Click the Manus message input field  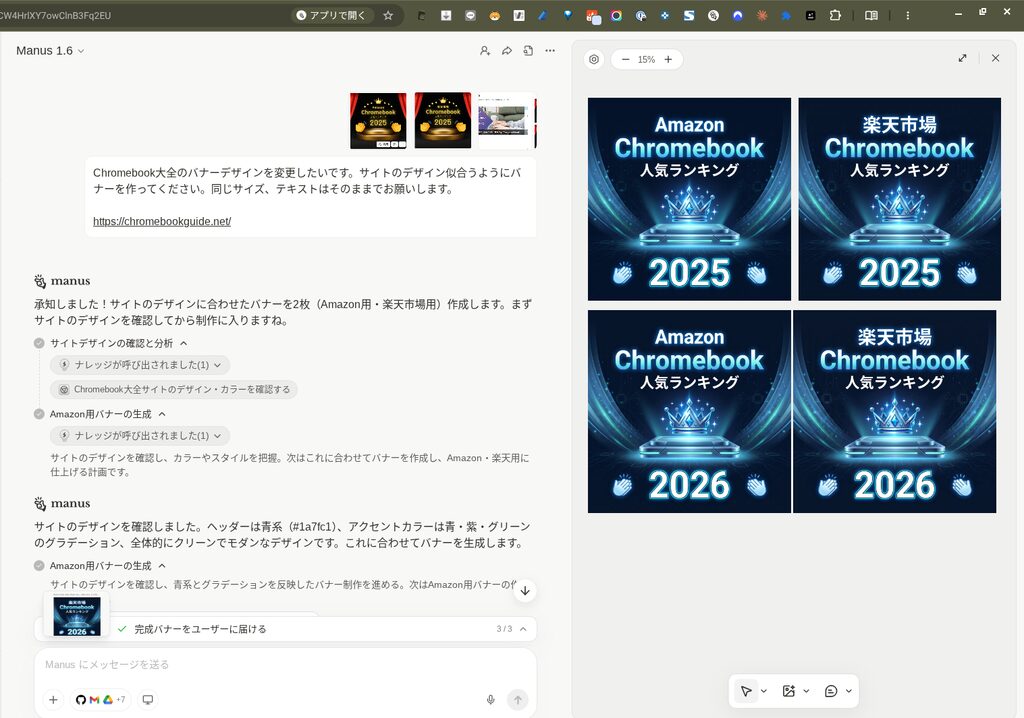[280, 665]
